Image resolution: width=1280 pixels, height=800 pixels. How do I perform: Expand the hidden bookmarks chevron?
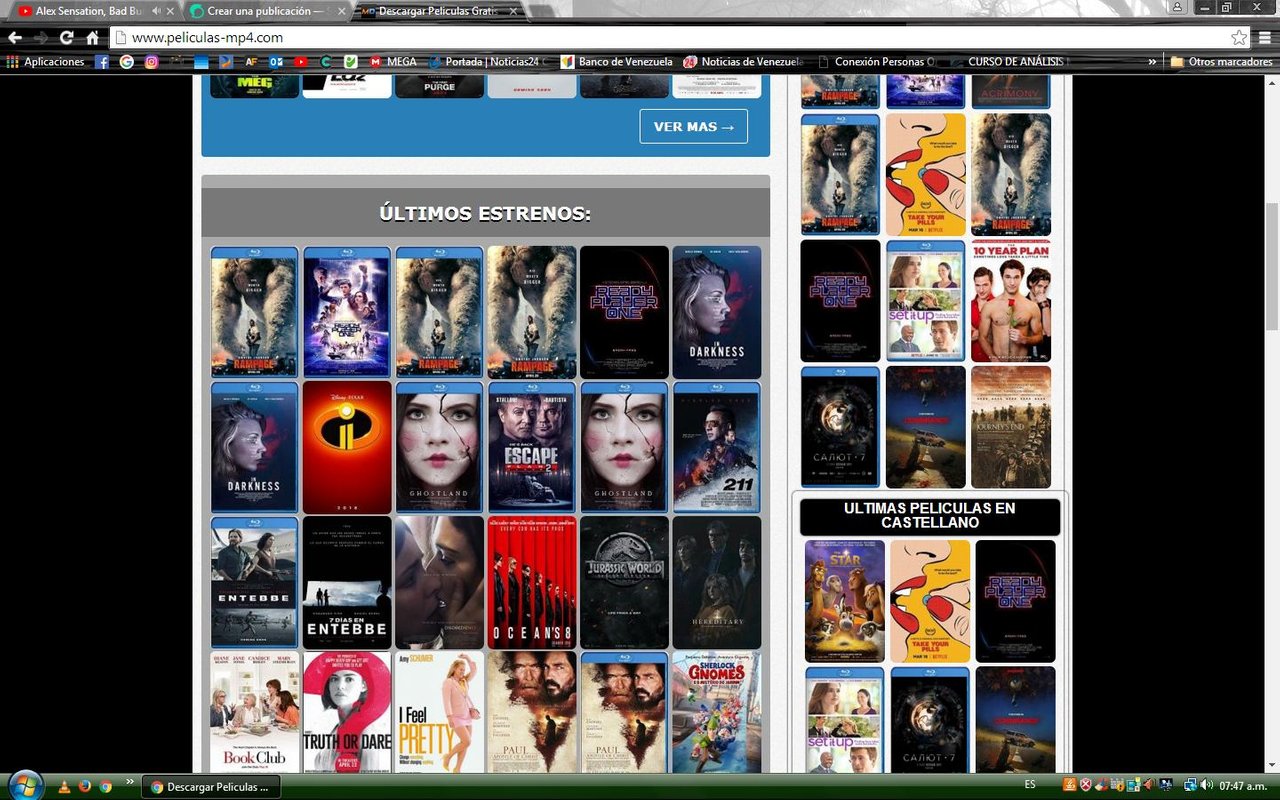click(1152, 62)
